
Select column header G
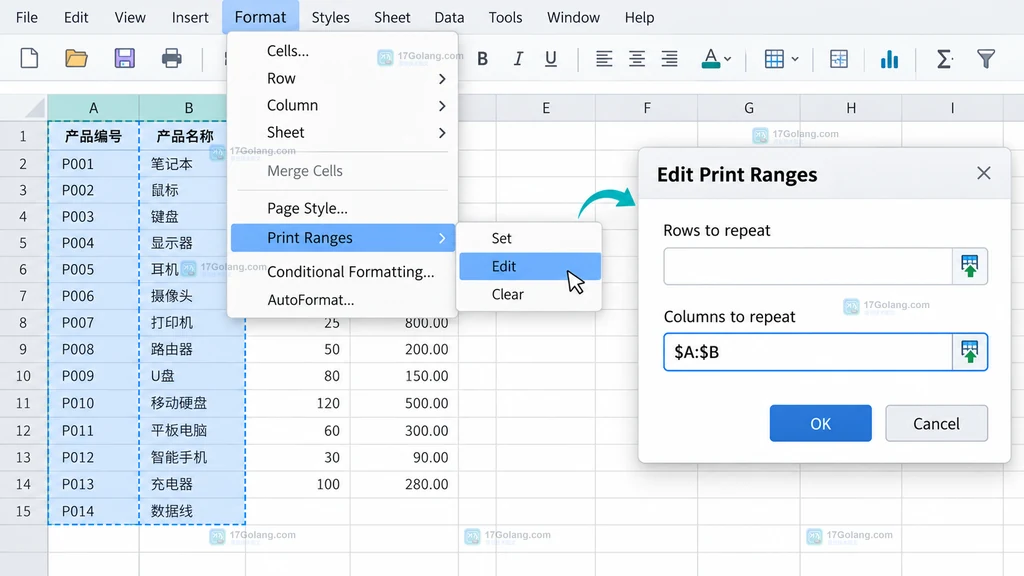[749, 108]
